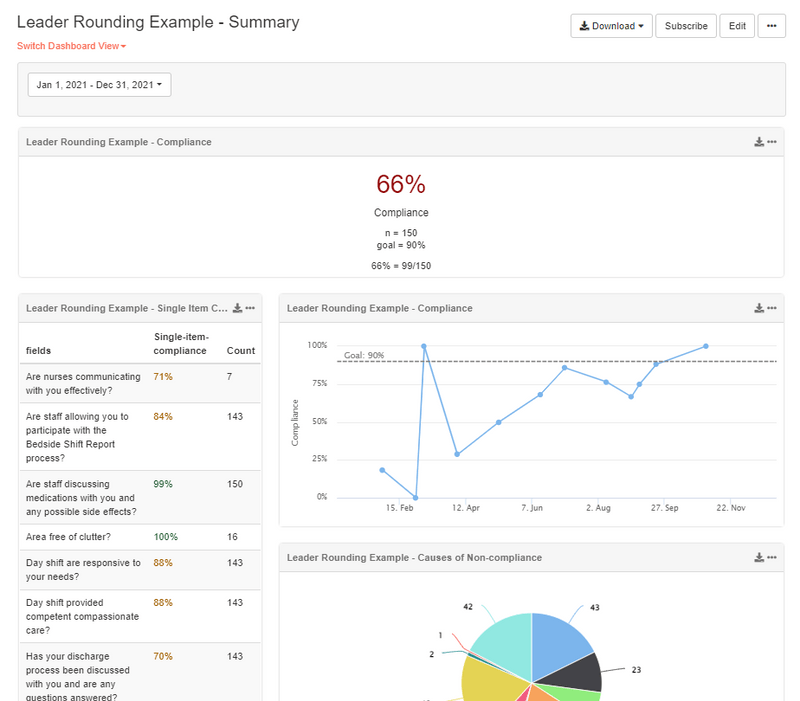Screen dimensions: 800x701
Task: Open ellipsis menu on Causes of Non-compliance panel
Action: coord(772,557)
